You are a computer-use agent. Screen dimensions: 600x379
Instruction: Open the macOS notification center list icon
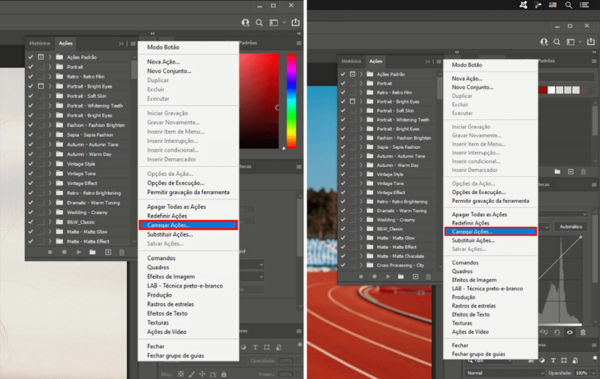[584, 5]
